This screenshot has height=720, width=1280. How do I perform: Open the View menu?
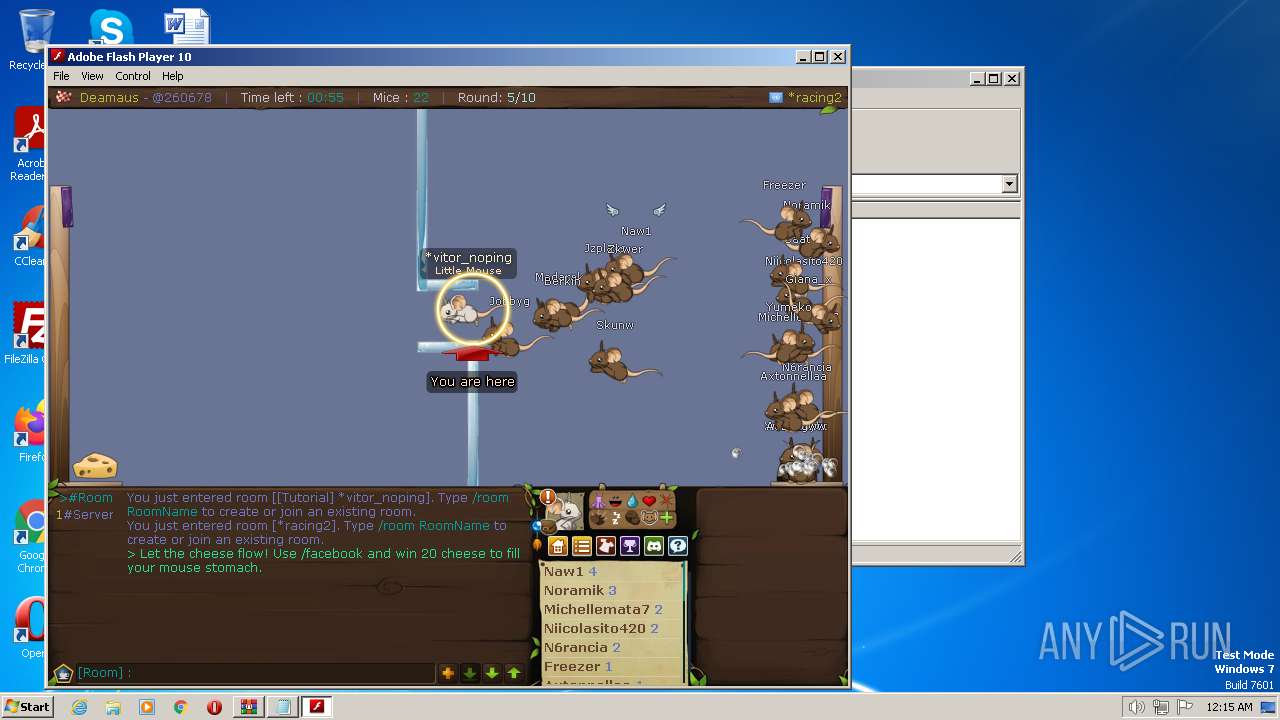[x=92, y=76]
